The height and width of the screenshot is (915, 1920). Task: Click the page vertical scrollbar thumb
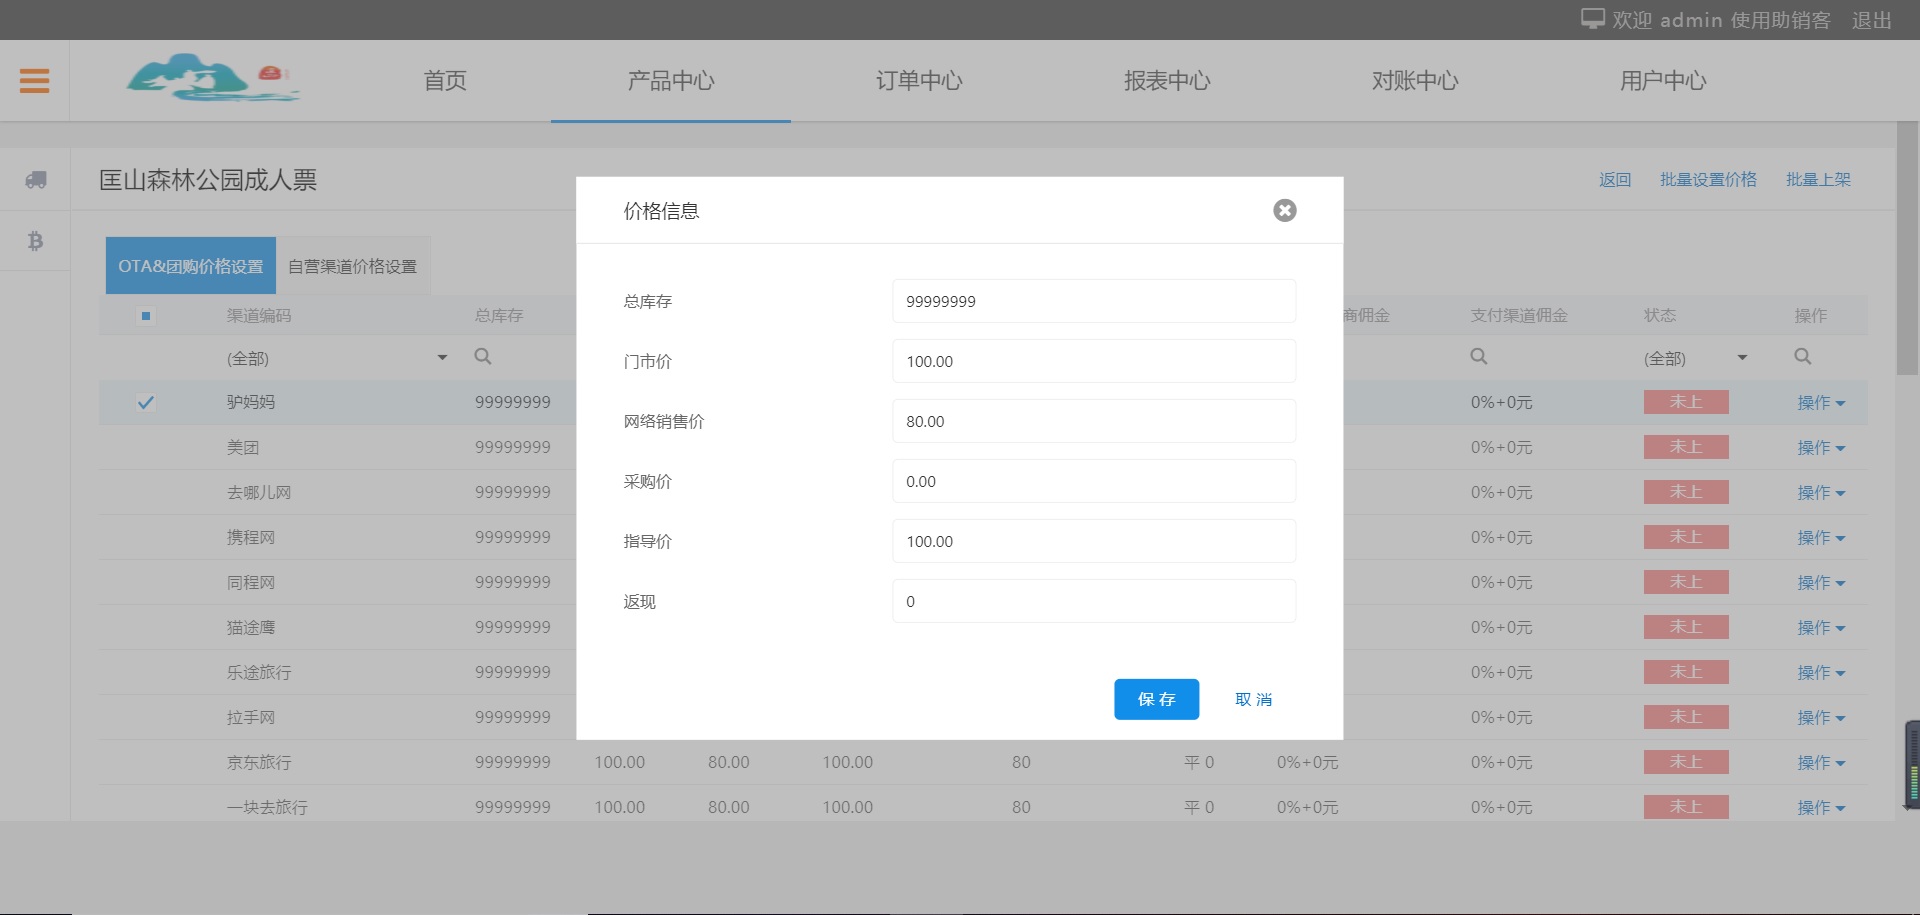[1906, 250]
